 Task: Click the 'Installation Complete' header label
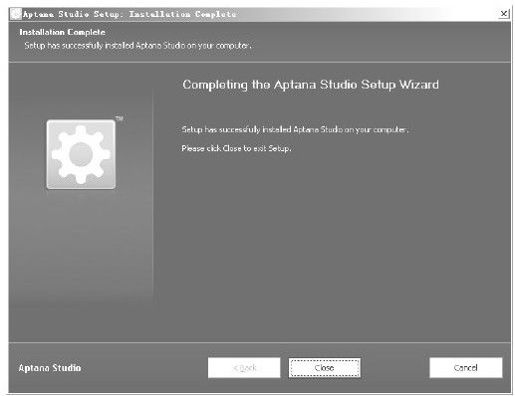62,32
